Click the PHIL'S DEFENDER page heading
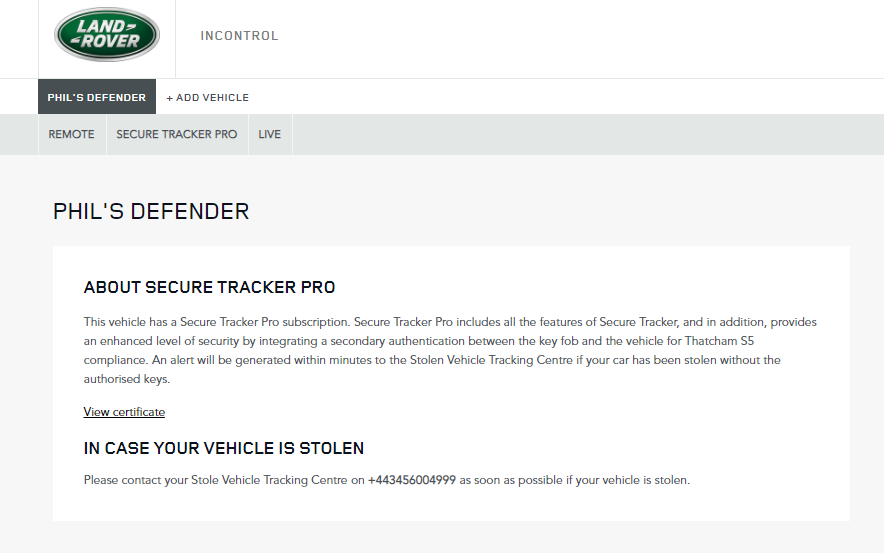This screenshot has height=553, width=884. tap(151, 211)
